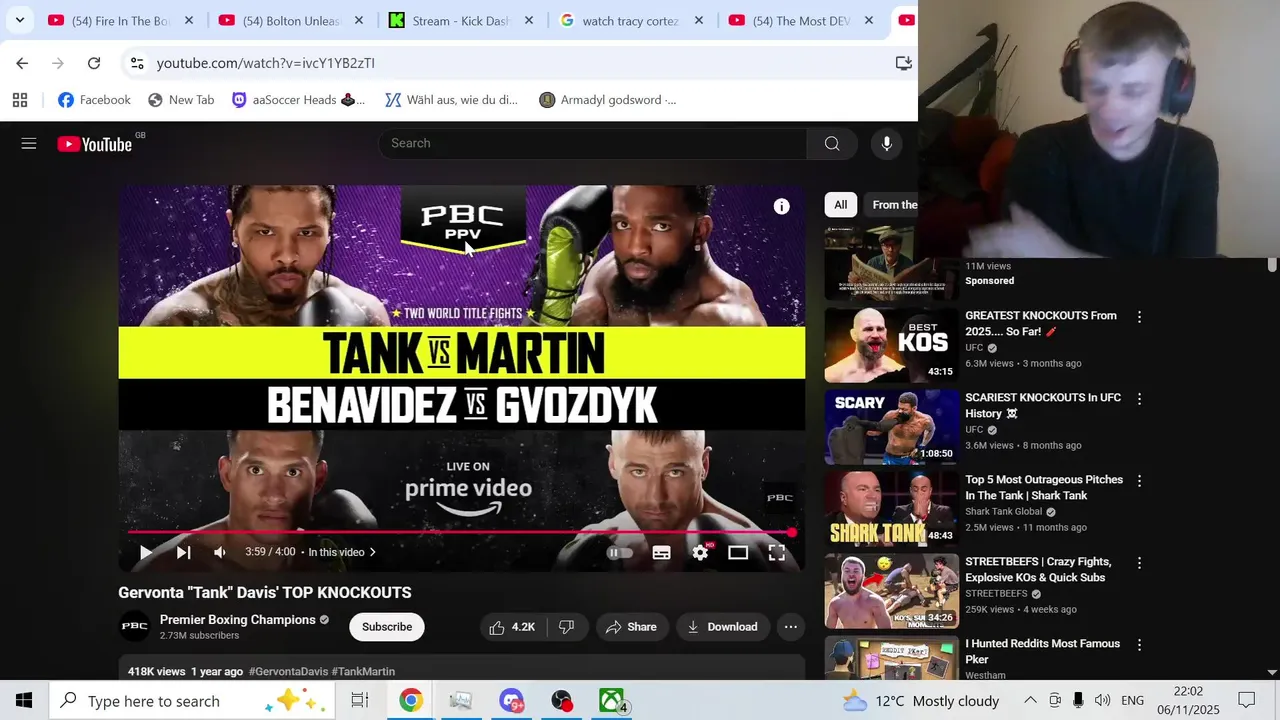Open Windows Start menu
Screen dimensions: 1280x720
point(24,700)
